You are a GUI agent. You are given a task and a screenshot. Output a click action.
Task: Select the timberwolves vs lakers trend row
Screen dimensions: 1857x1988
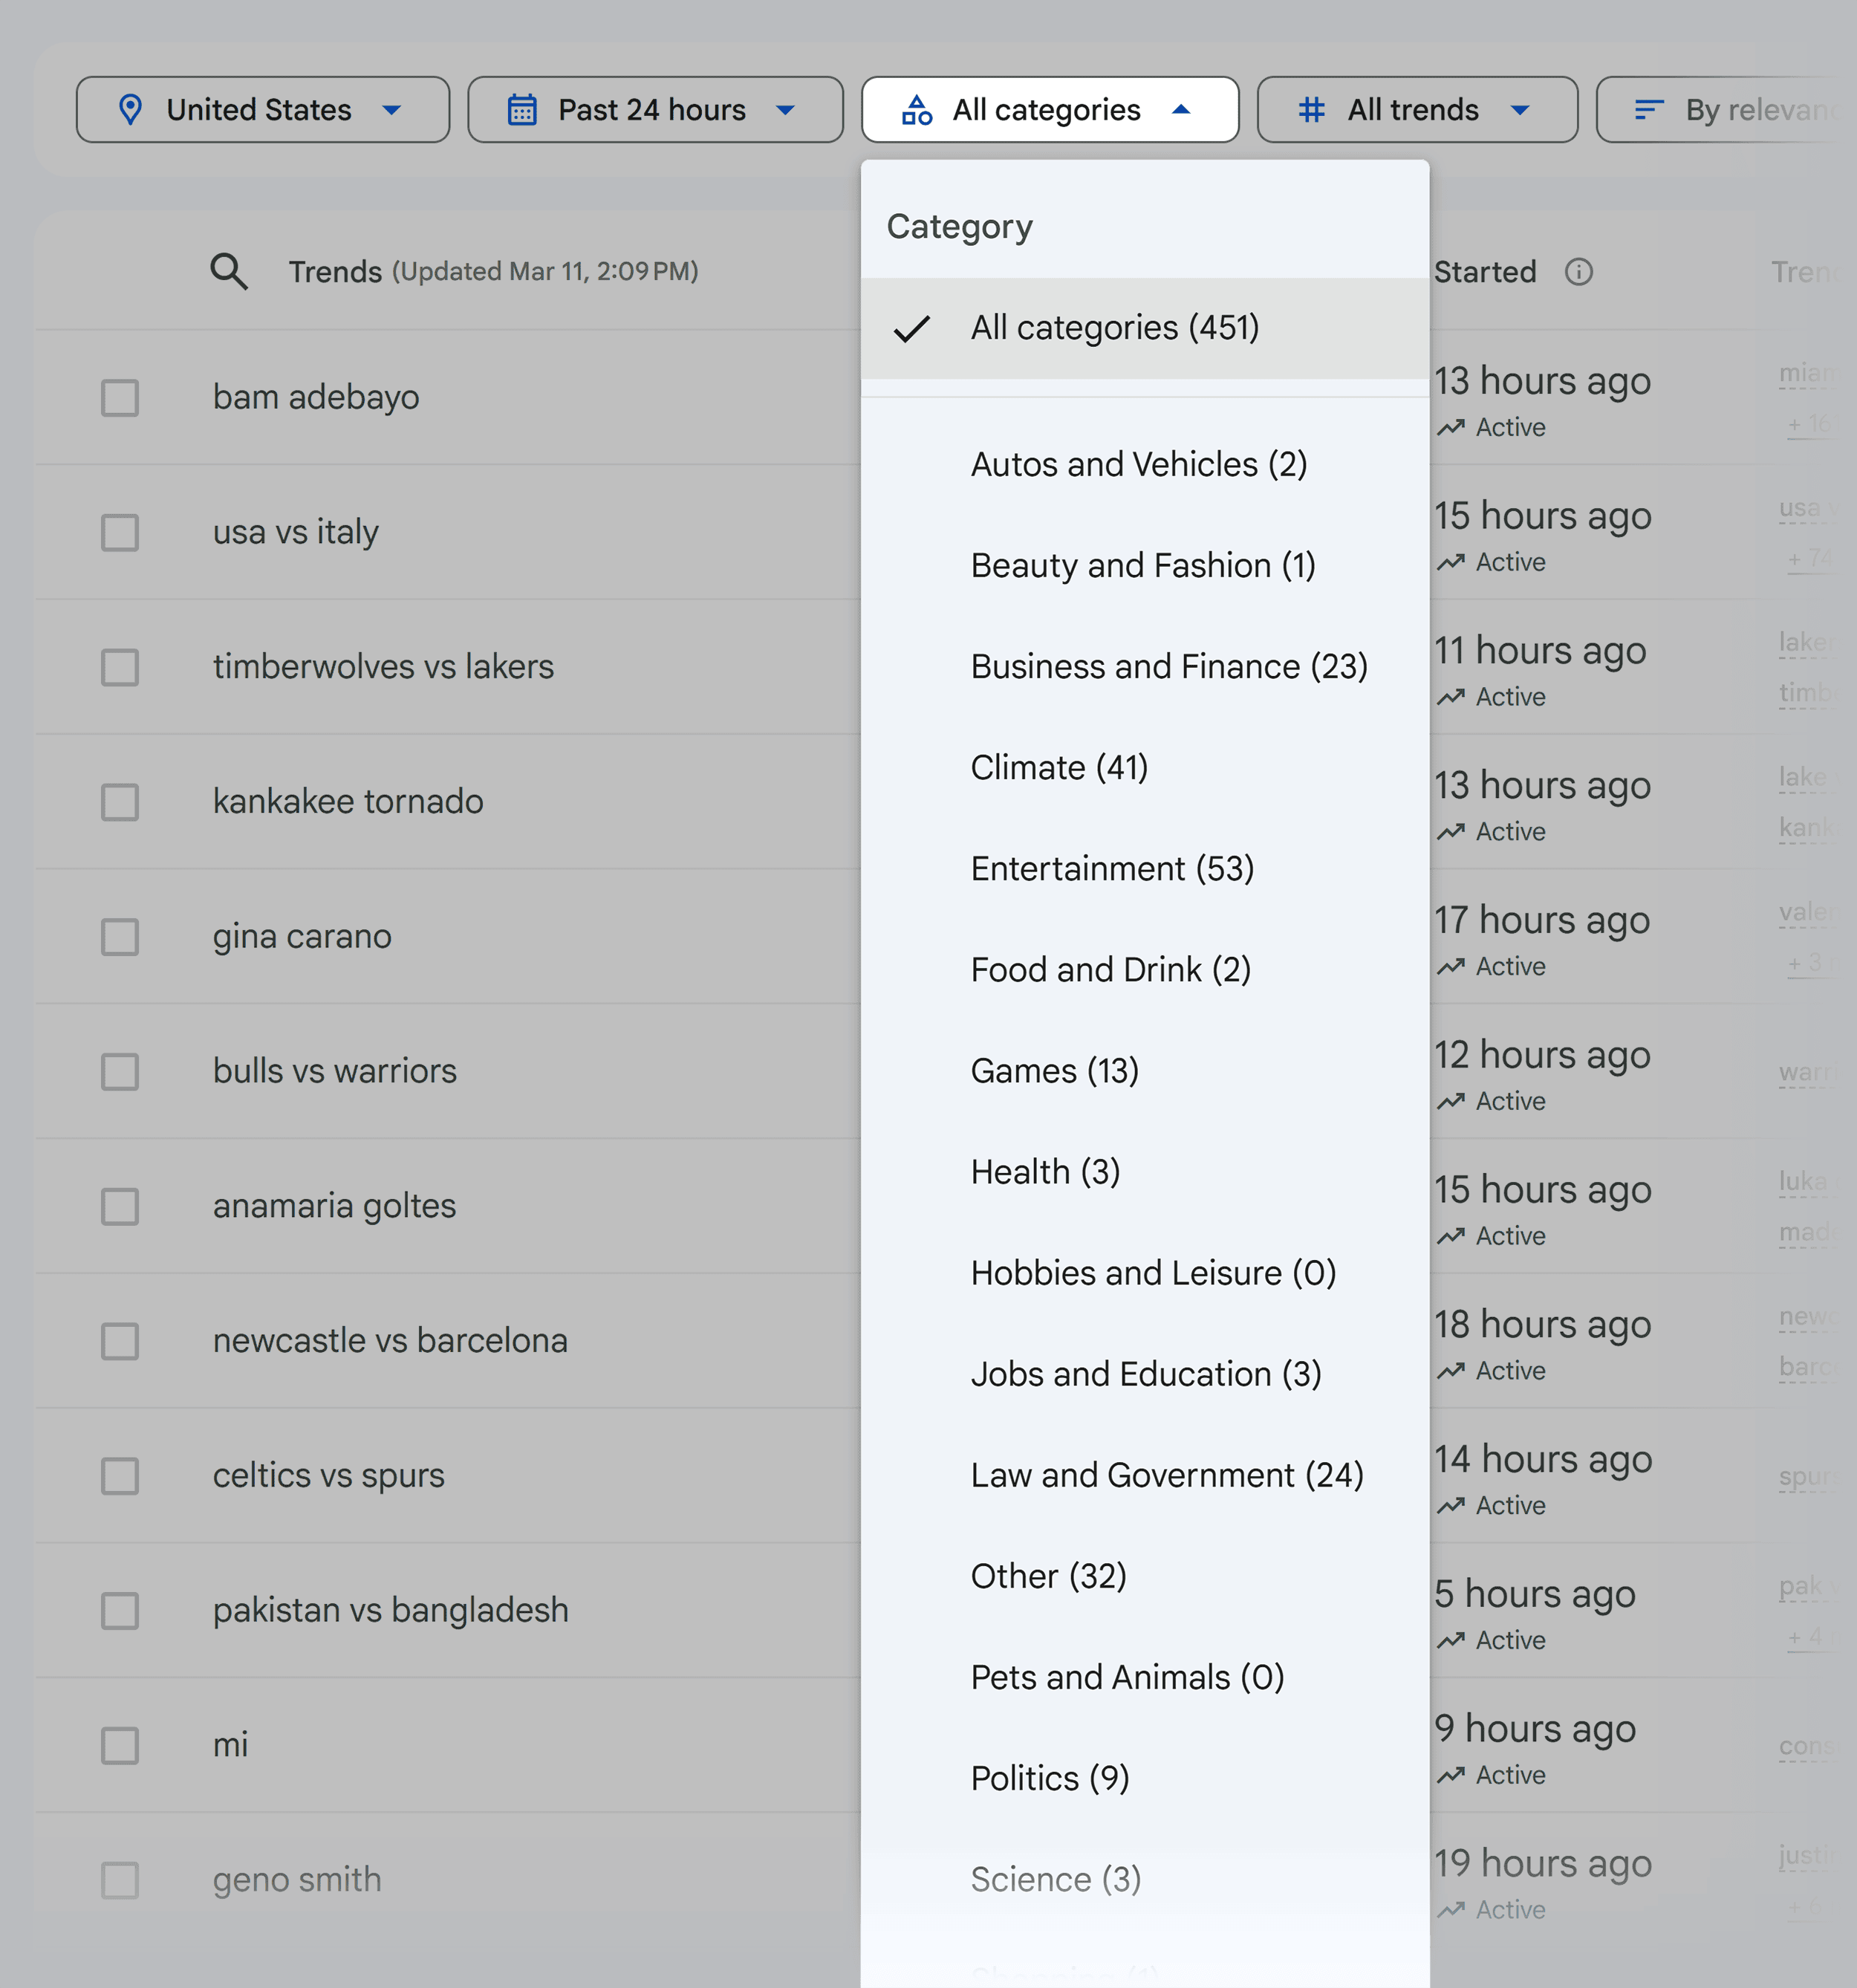383,666
